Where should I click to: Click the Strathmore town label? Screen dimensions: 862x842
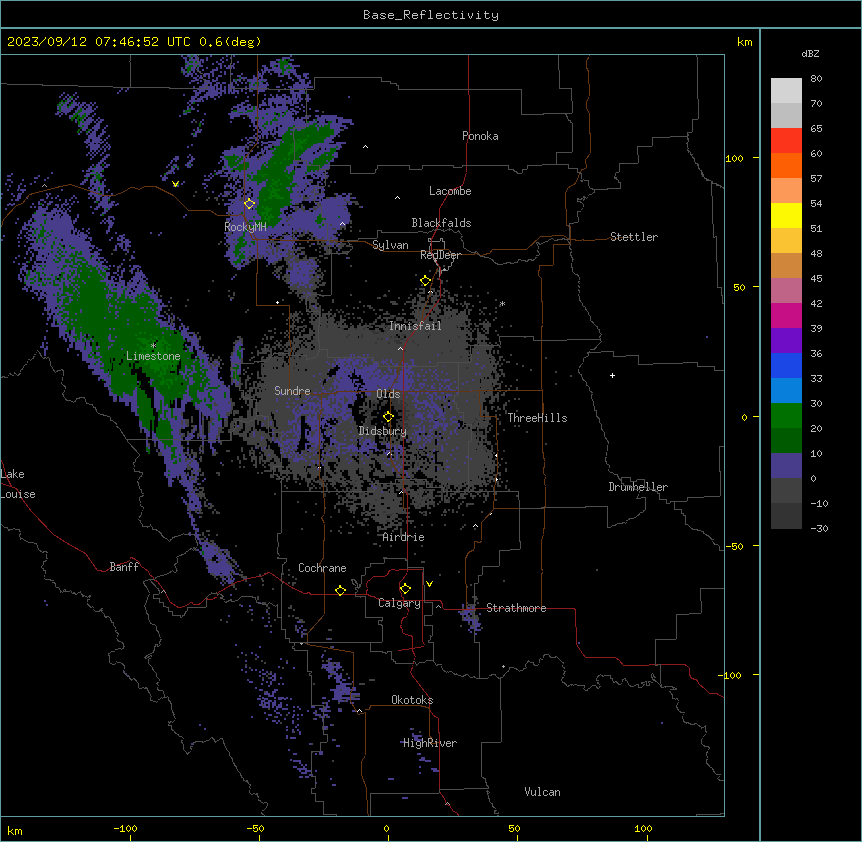click(516, 608)
